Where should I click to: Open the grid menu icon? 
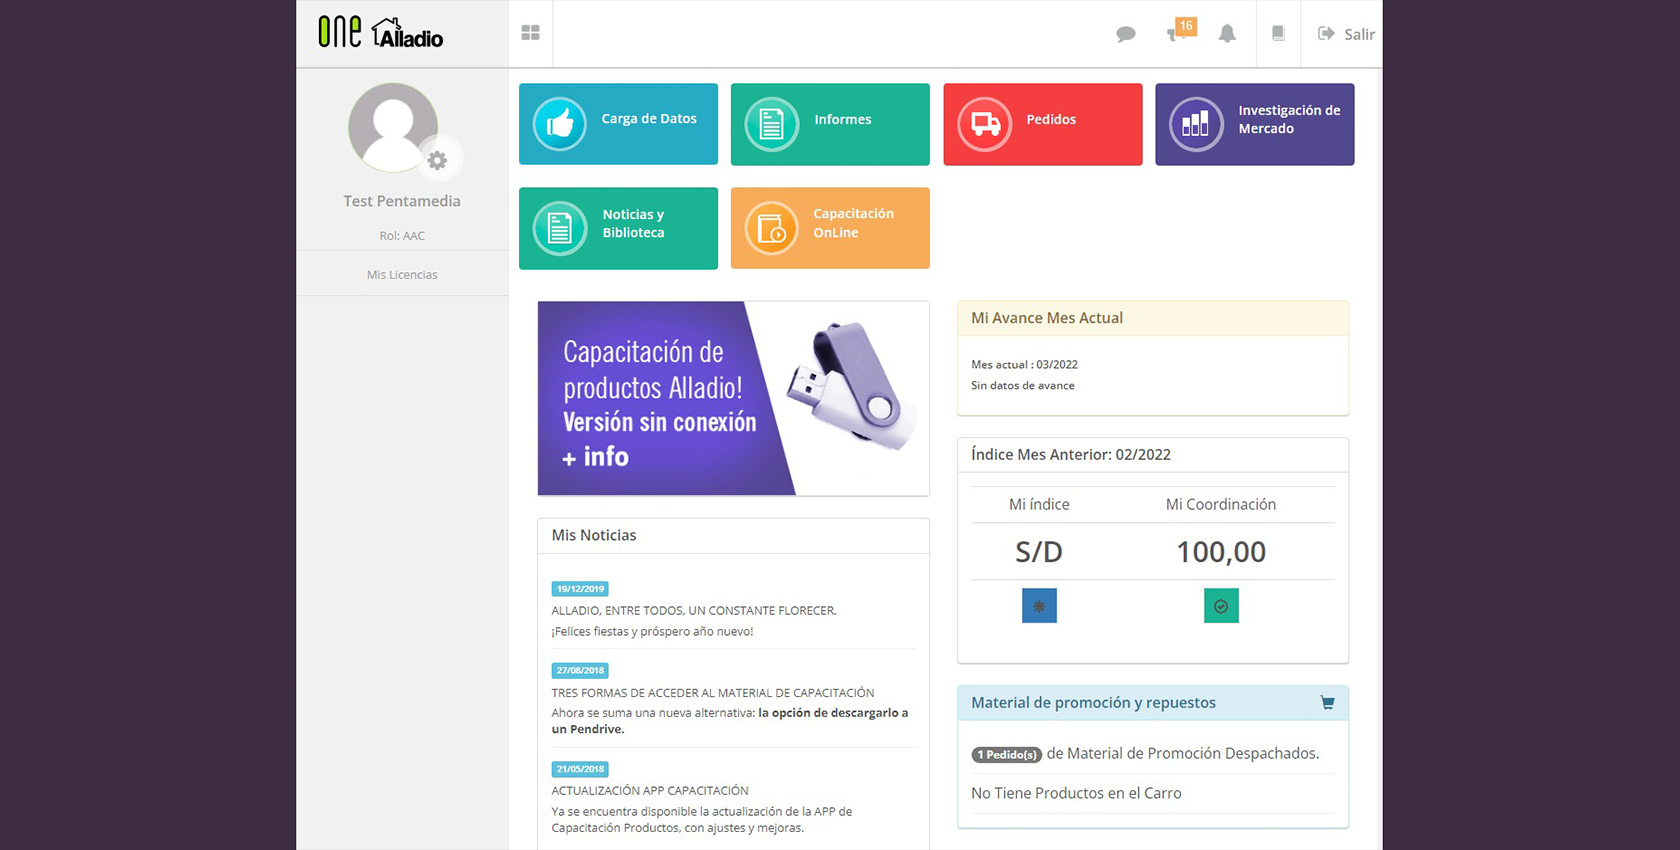coord(530,33)
